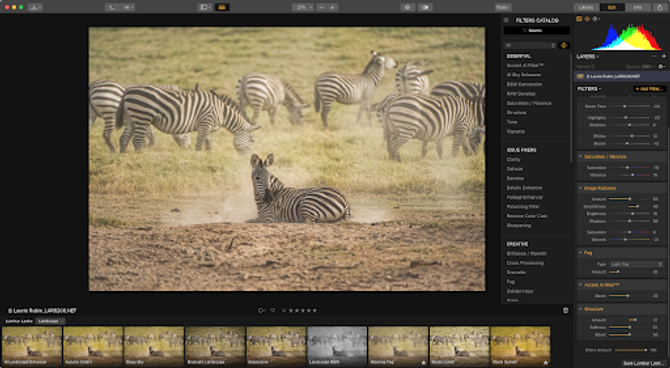Open the import add-photos dropdown
670x368 pixels.
tap(35, 7)
